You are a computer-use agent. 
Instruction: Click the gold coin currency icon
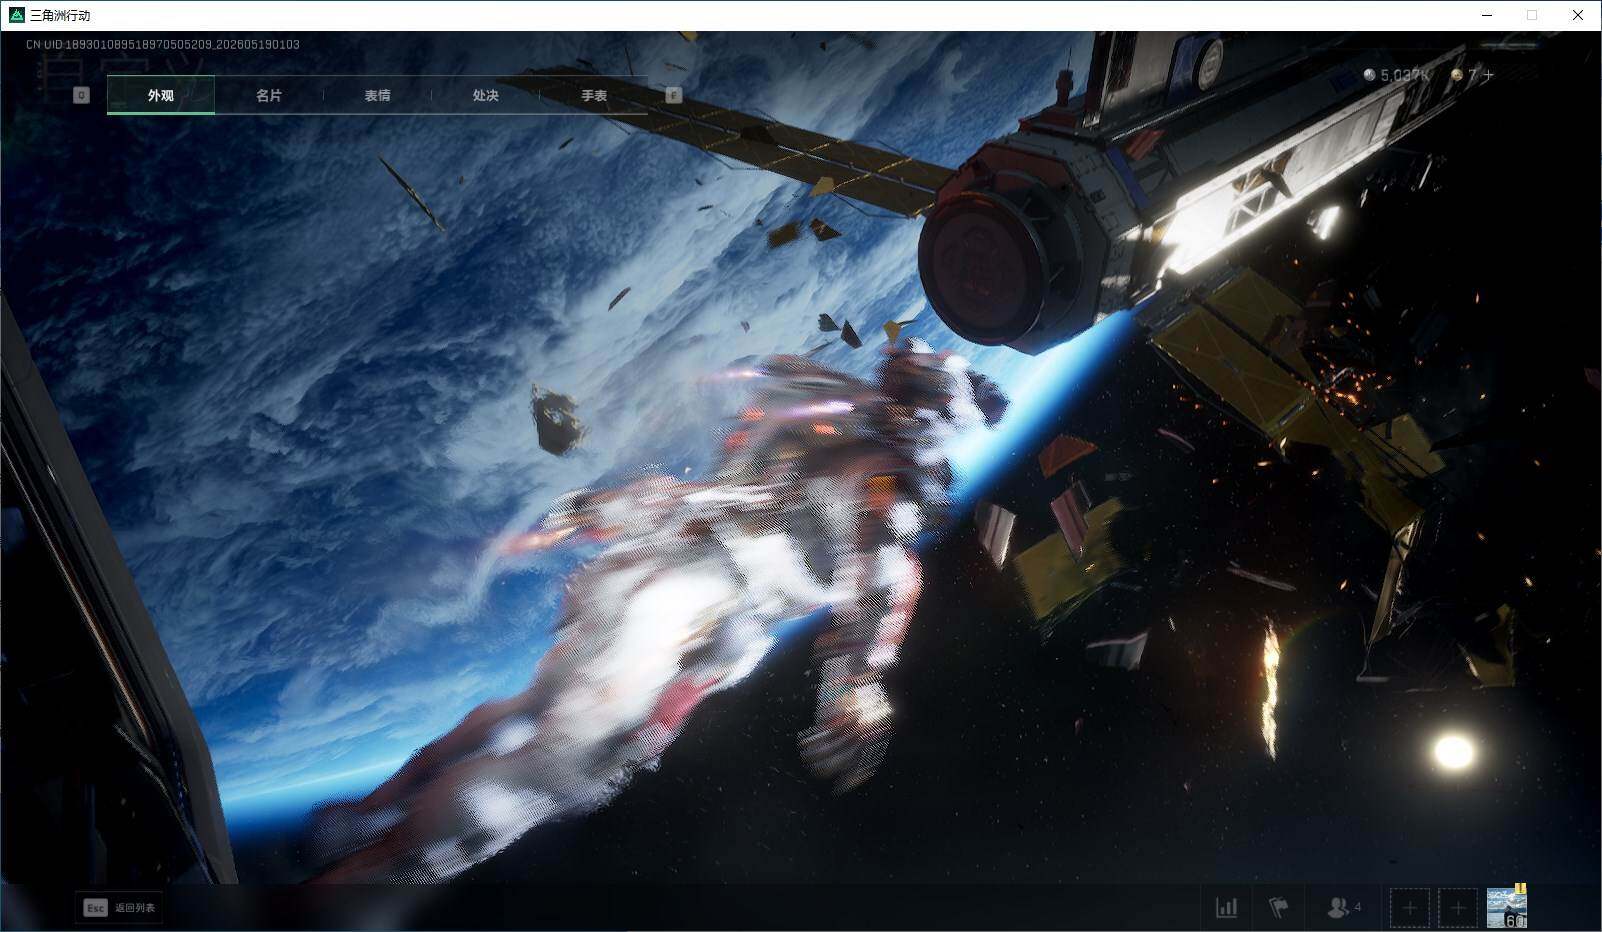[1457, 75]
